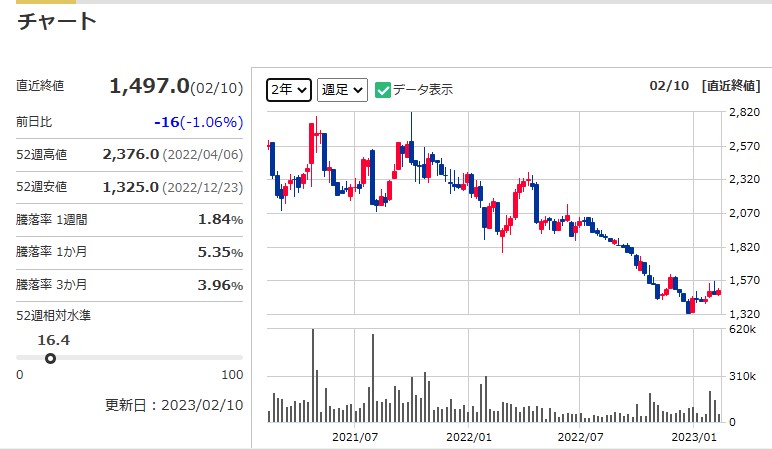Click the 騰落率 1週間 value 1.84%

point(221,219)
